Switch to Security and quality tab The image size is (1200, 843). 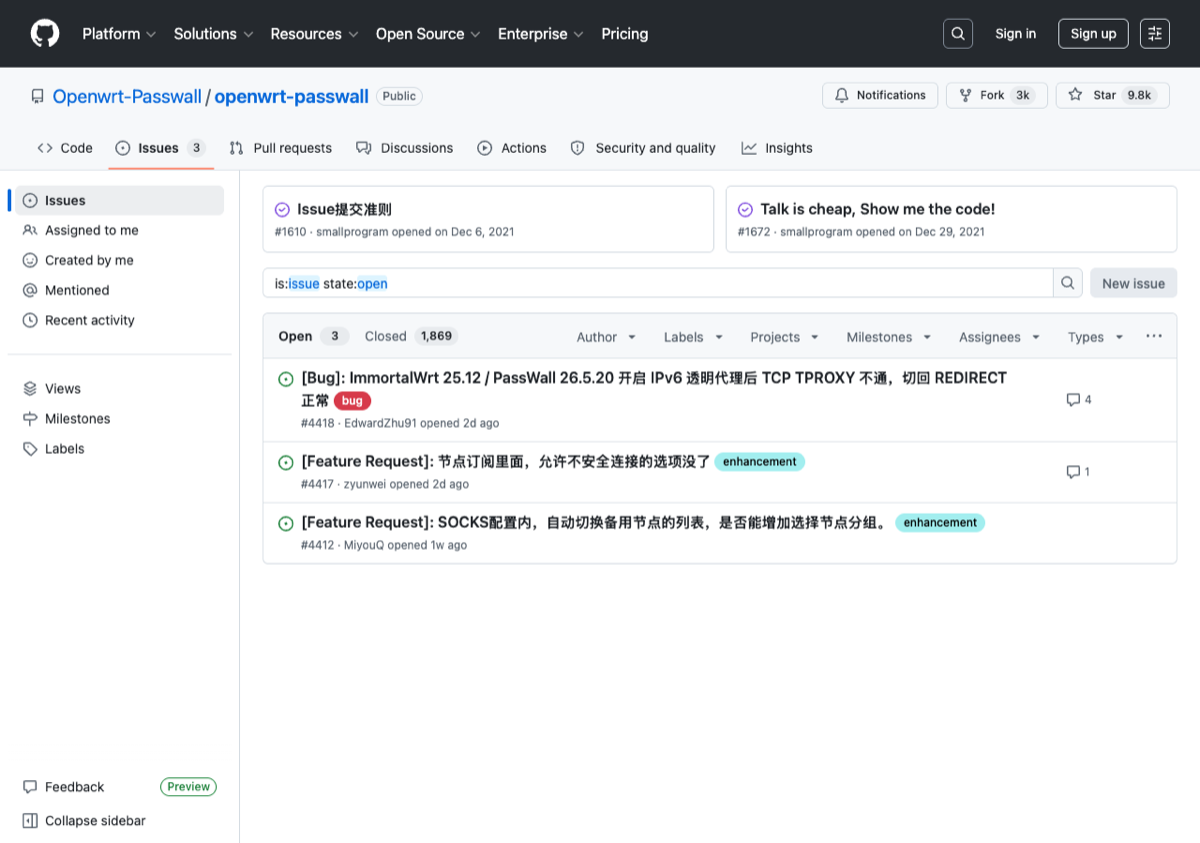click(643, 148)
